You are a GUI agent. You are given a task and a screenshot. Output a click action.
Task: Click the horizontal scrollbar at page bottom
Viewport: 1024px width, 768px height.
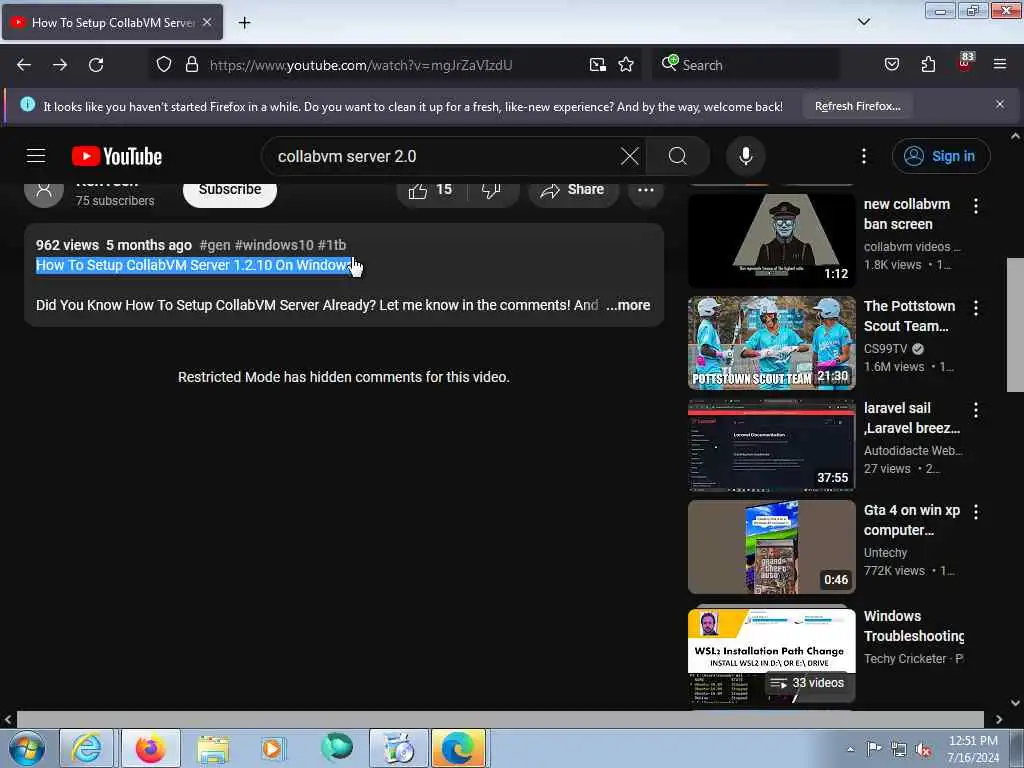[x=500, y=719]
